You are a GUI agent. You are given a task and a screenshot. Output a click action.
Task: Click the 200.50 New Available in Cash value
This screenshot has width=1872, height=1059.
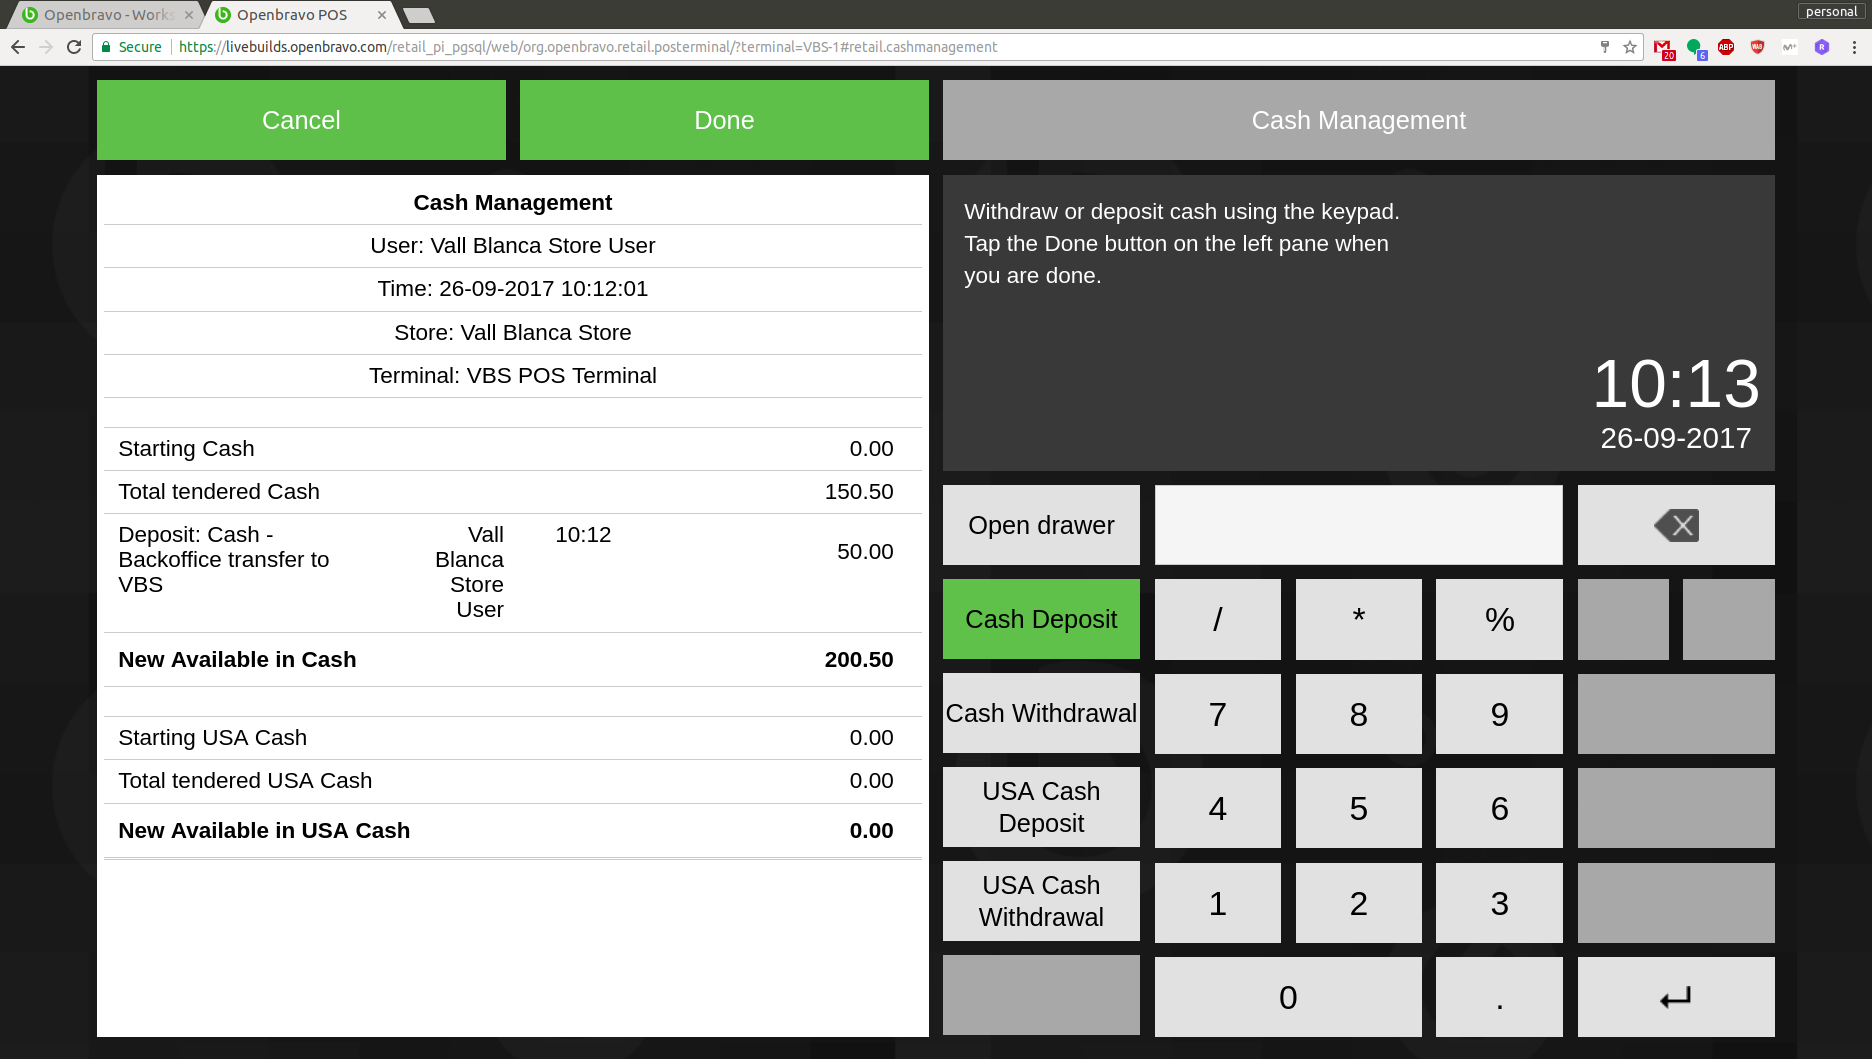[x=859, y=660]
